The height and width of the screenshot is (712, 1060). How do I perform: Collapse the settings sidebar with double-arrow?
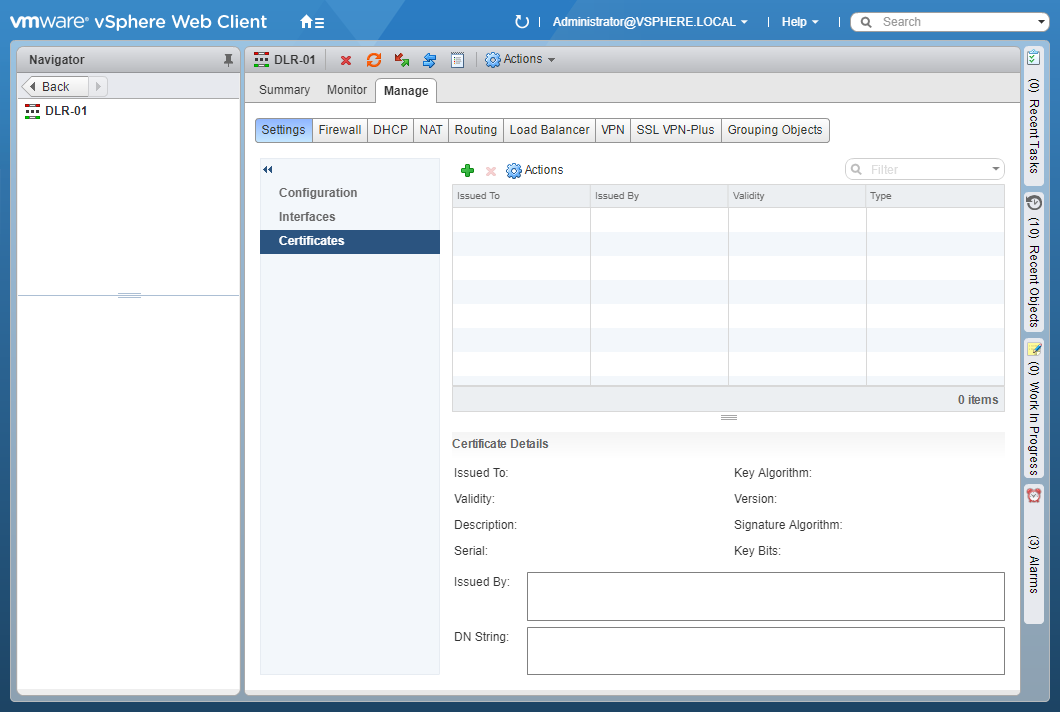pyautogui.click(x=268, y=170)
